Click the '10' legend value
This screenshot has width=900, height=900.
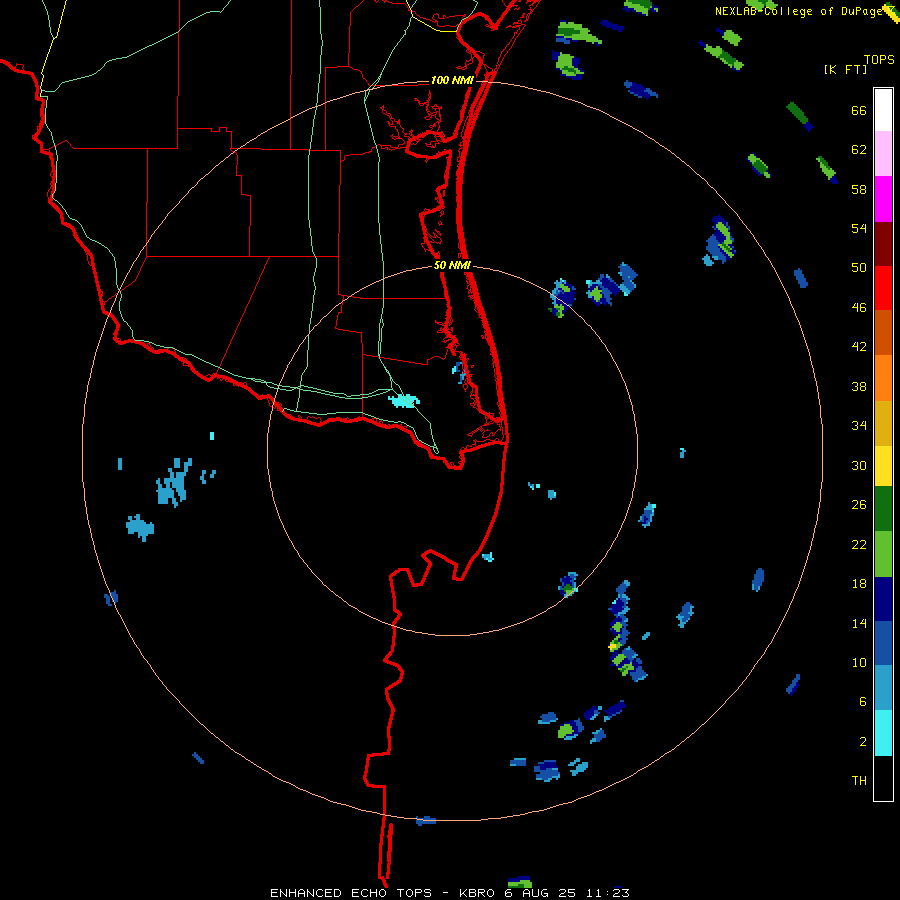click(859, 663)
